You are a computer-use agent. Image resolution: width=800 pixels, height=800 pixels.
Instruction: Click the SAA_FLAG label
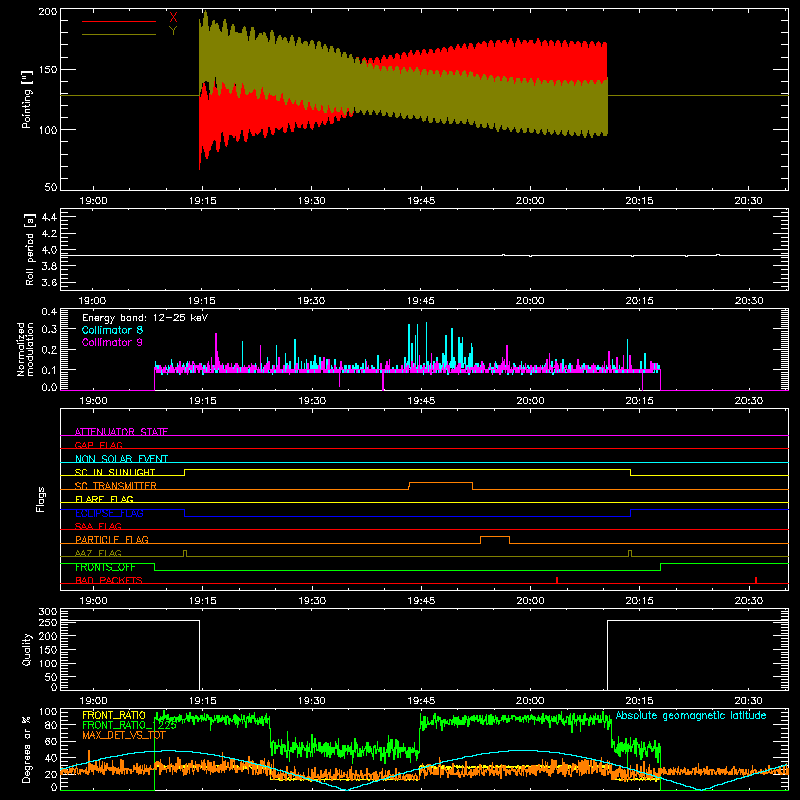pyautogui.click(x=98, y=526)
